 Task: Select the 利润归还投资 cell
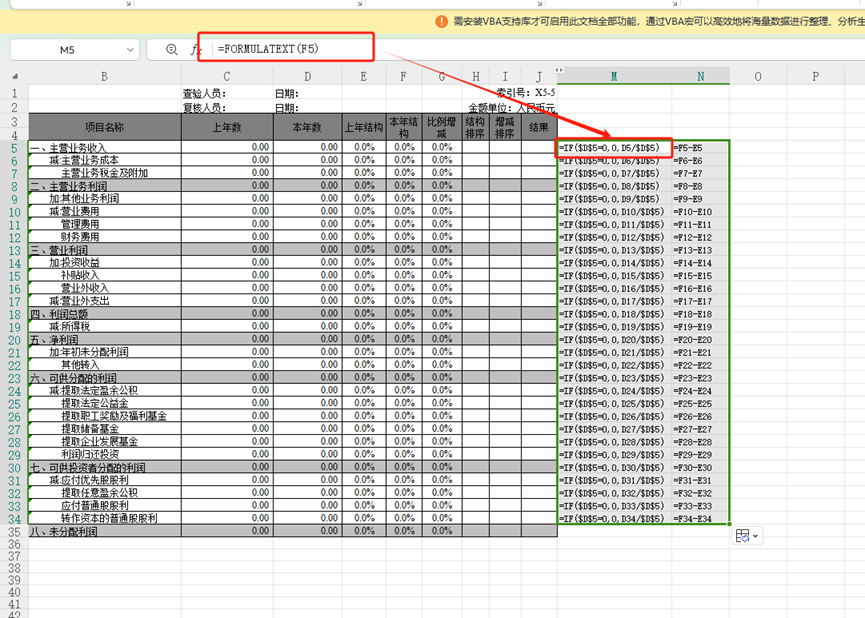click(x=104, y=455)
